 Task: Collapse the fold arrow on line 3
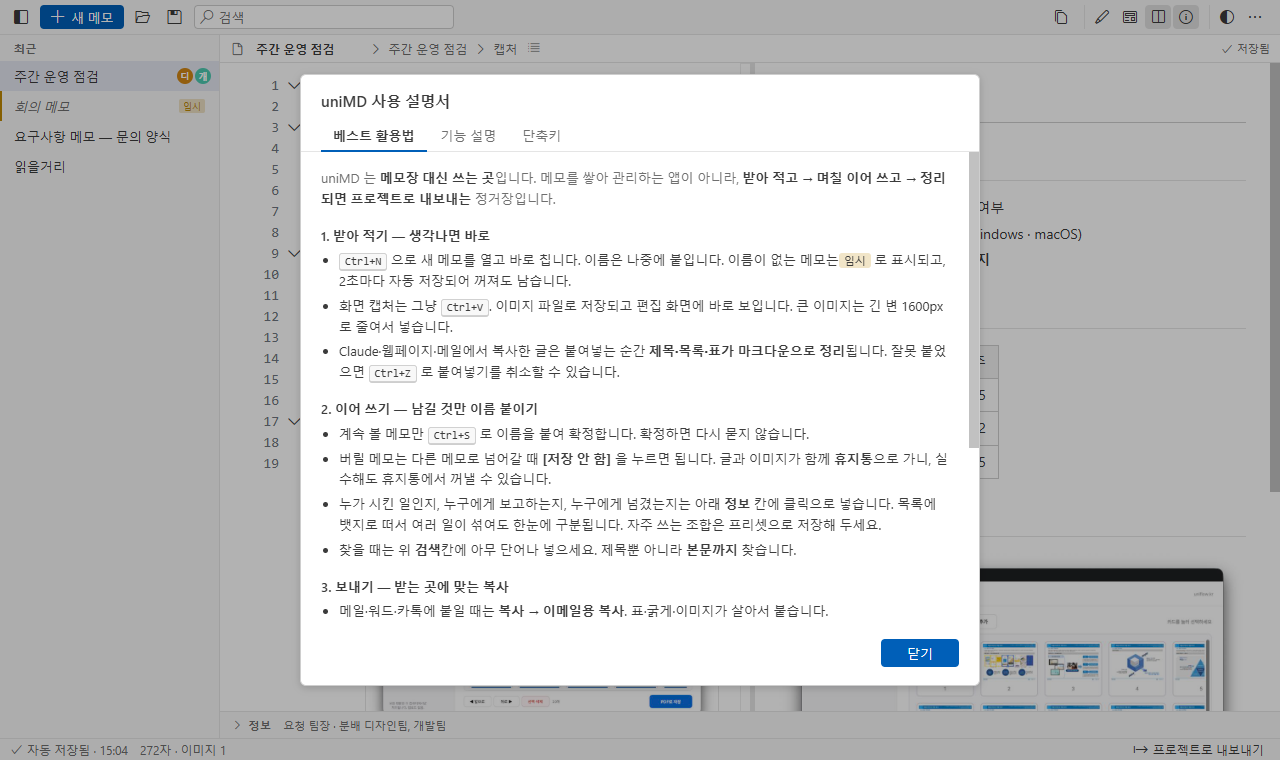[293, 127]
